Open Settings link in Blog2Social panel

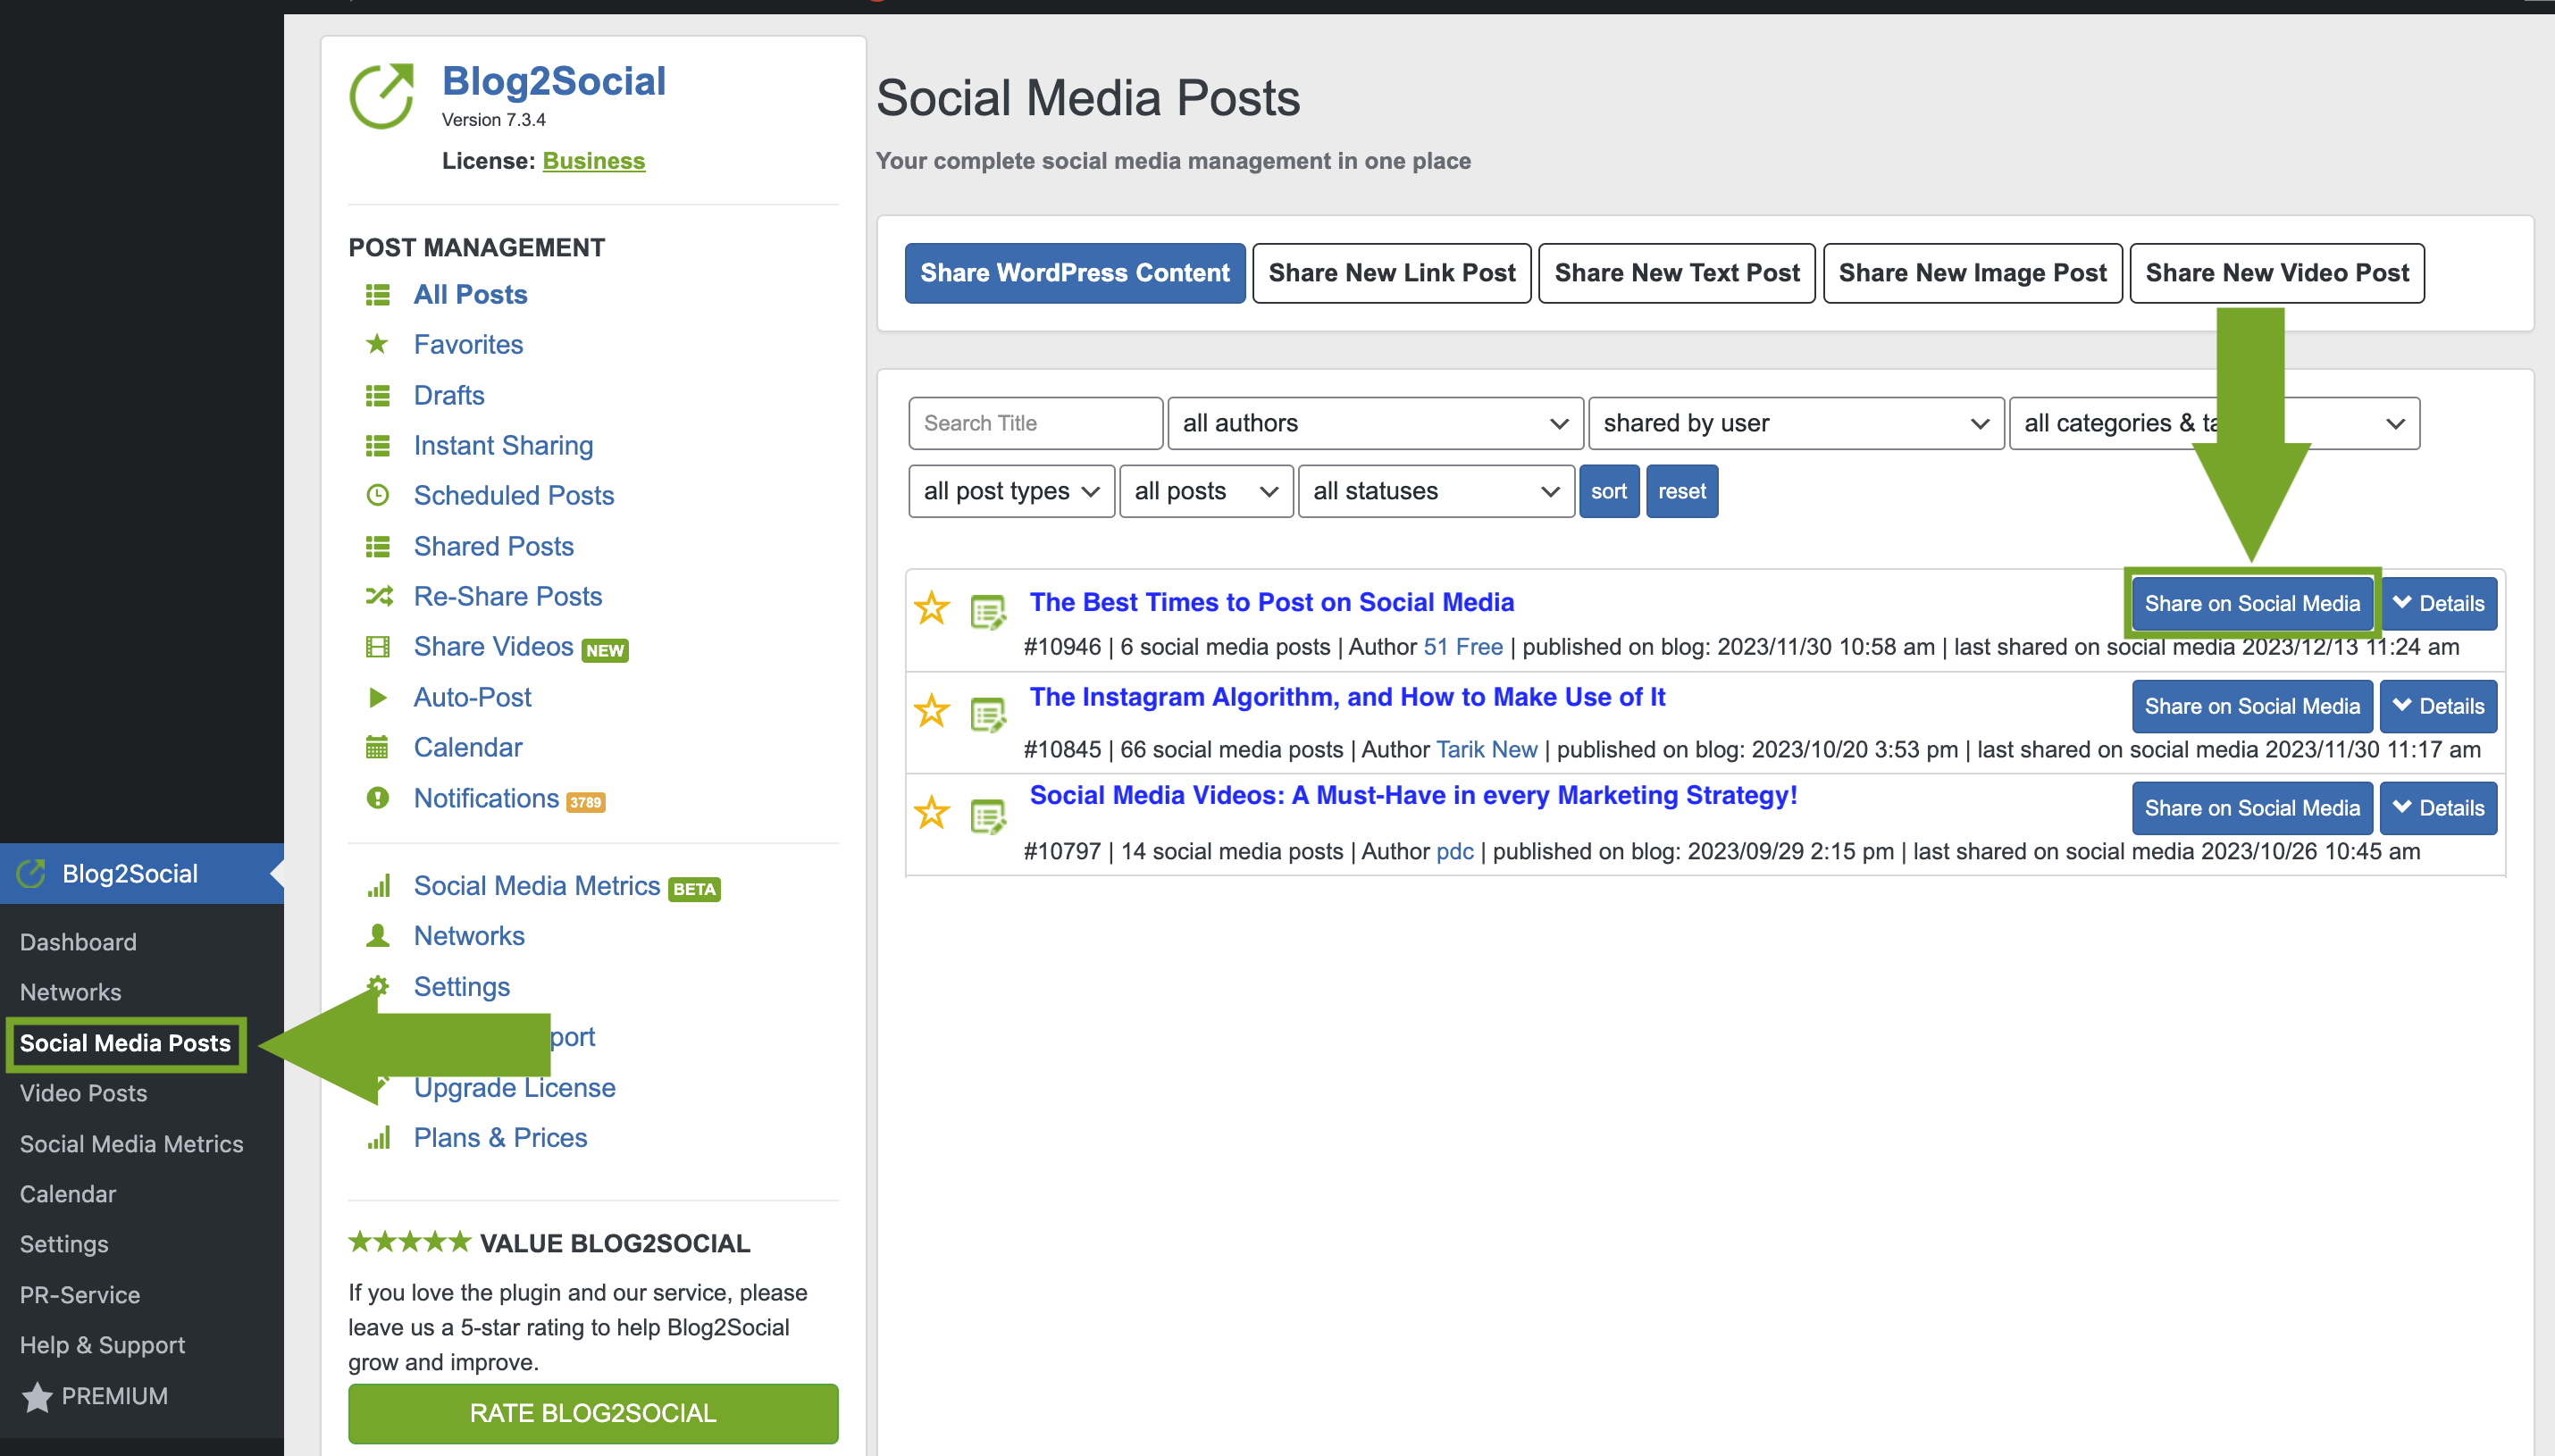[x=461, y=986]
